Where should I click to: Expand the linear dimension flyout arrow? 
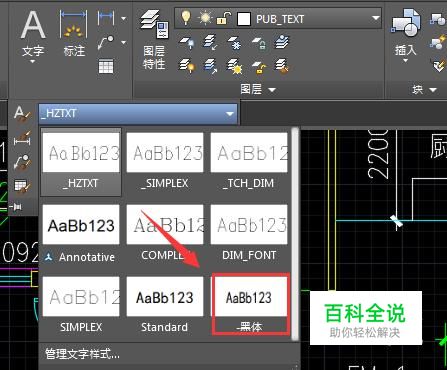pyautogui.click(x=124, y=18)
